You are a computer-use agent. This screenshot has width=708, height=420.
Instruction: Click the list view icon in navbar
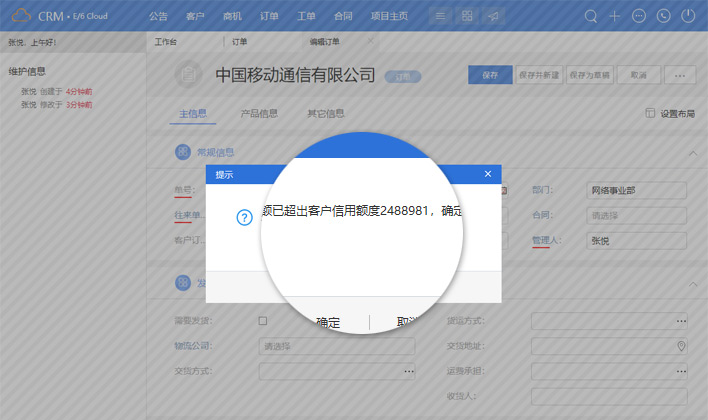[441, 16]
